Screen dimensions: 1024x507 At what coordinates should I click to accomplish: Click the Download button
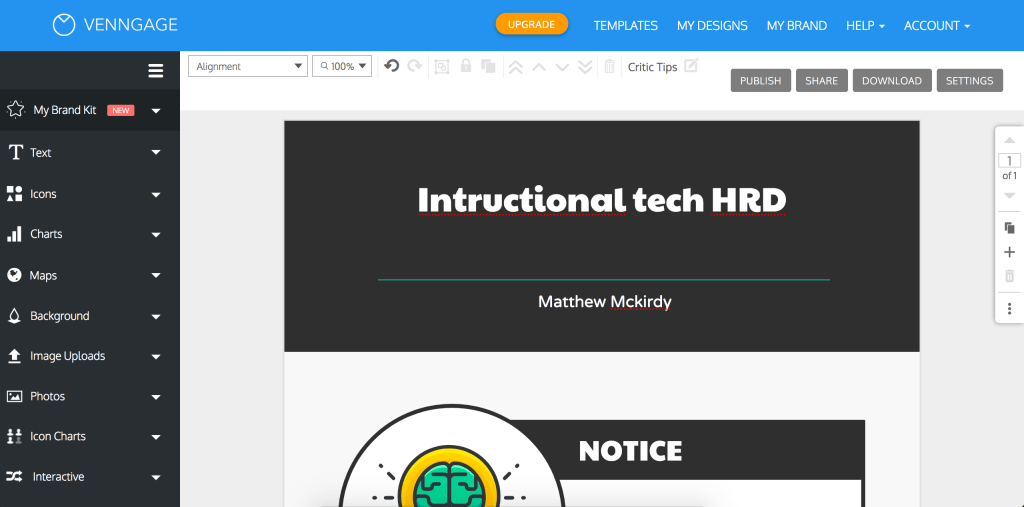coord(892,81)
